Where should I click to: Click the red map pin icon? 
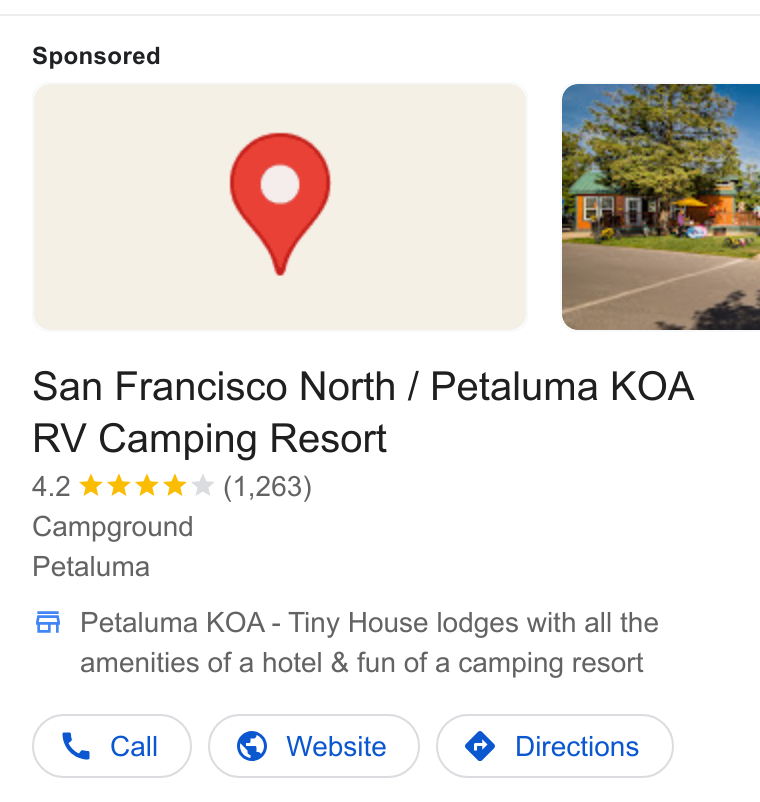(280, 204)
